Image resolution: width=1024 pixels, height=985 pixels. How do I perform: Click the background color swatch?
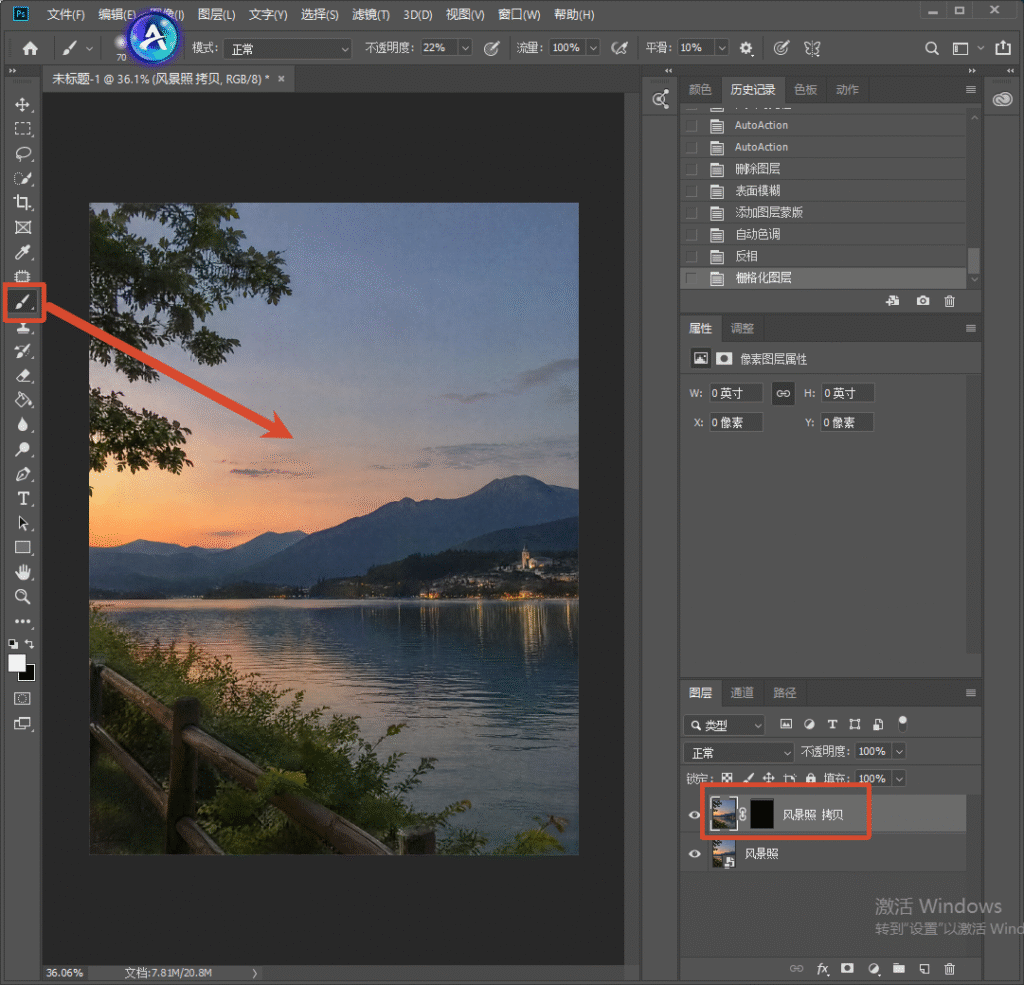(x=29, y=673)
